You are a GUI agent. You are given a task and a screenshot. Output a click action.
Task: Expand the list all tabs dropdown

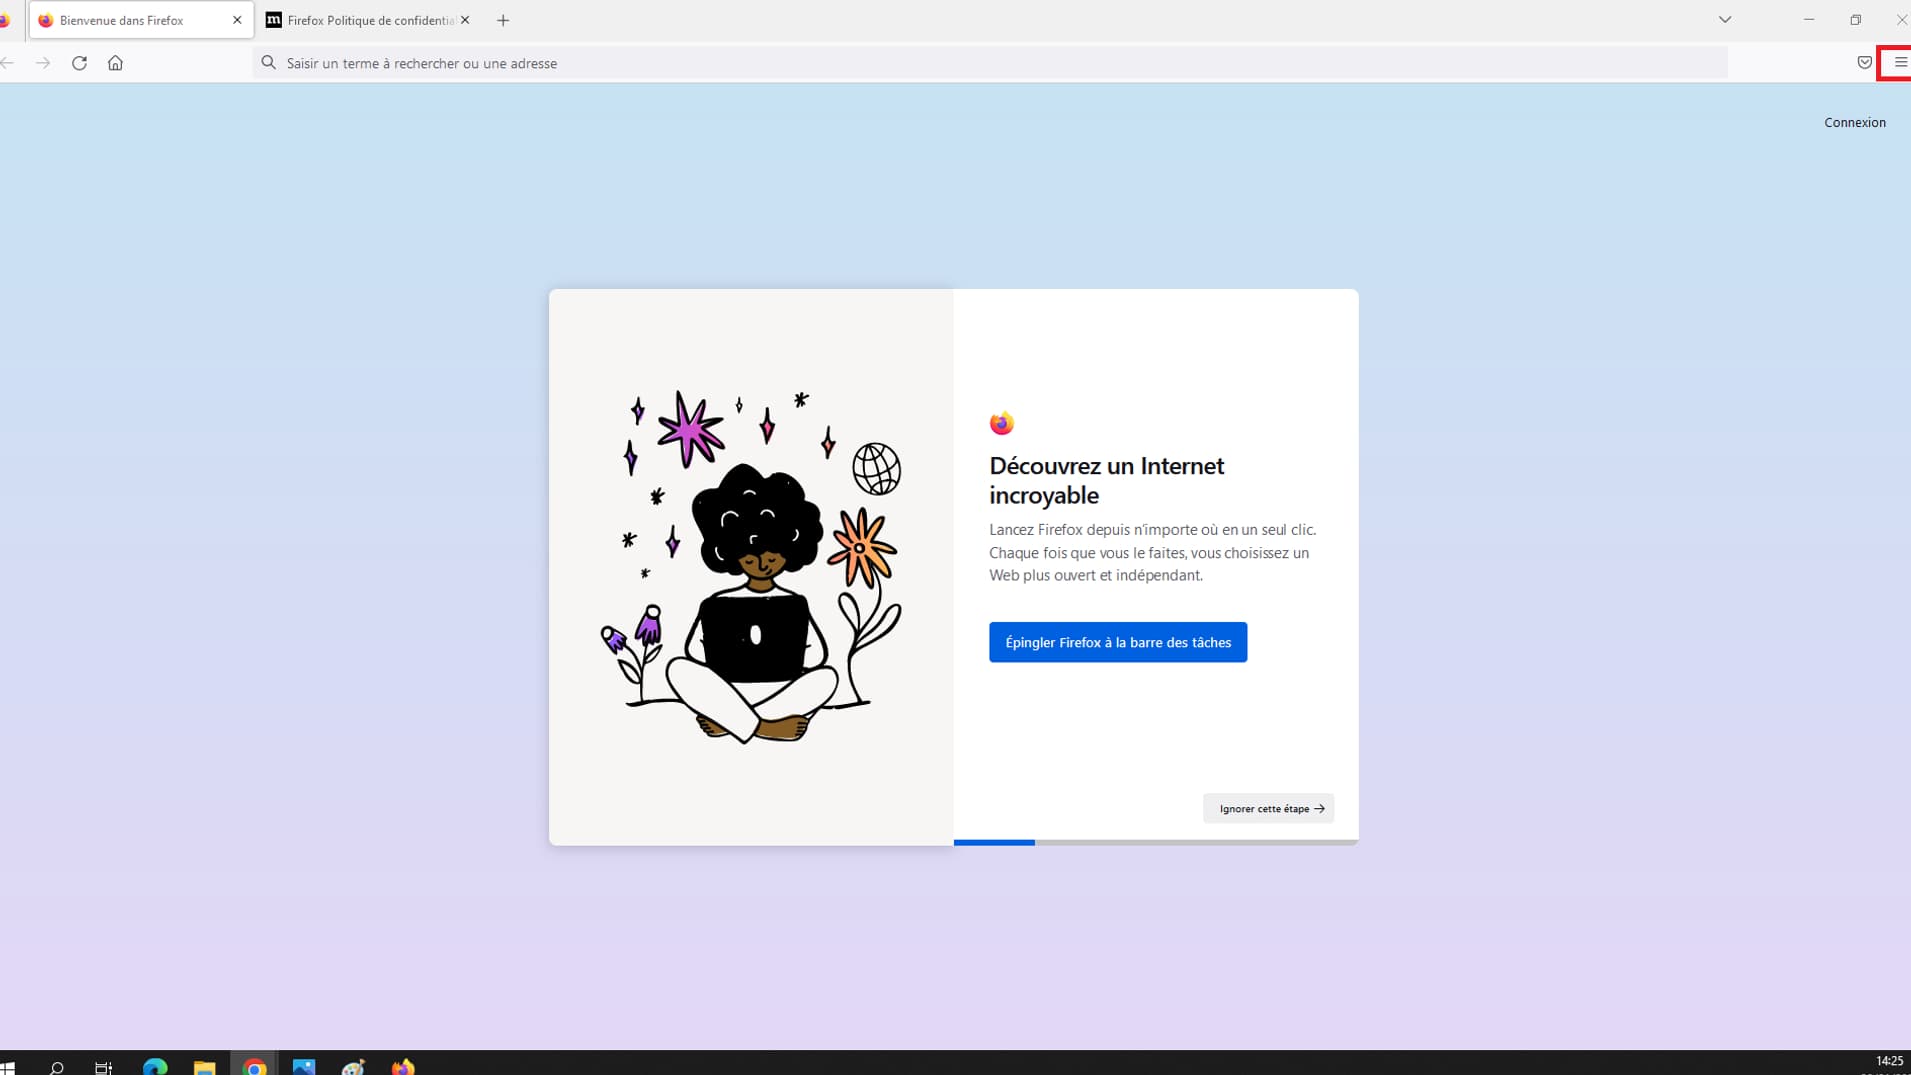coord(1725,20)
